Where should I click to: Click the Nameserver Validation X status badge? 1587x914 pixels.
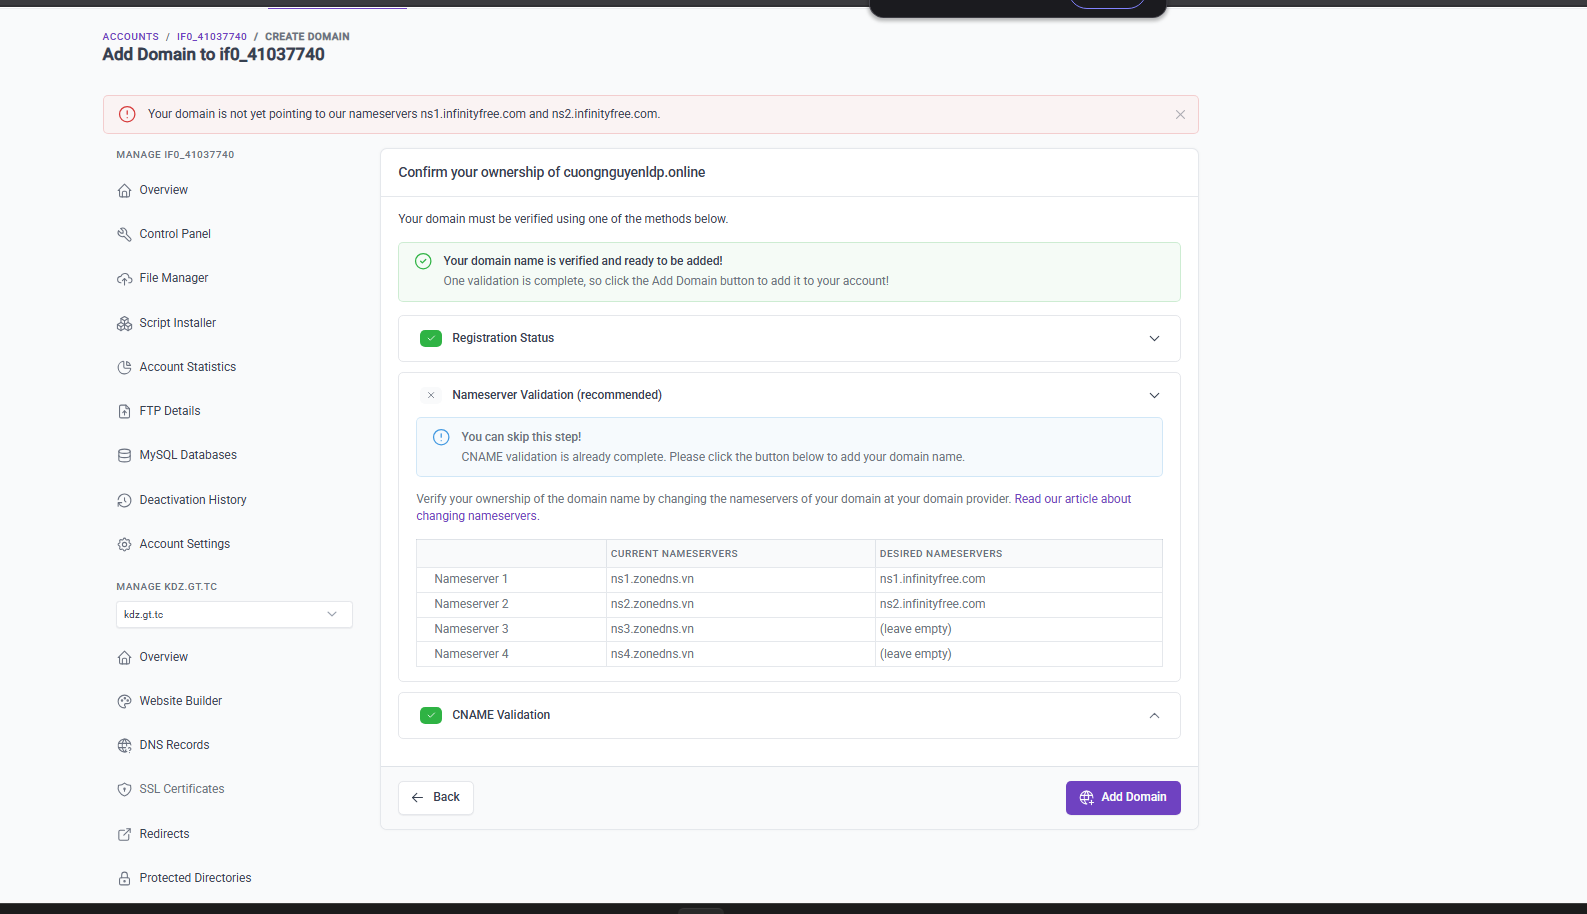(x=431, y=395)
